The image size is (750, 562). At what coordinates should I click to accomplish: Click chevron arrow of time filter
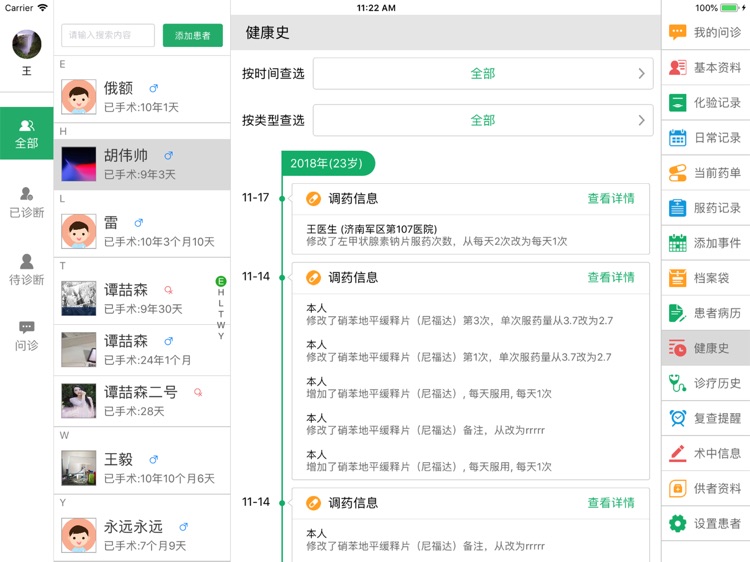click(641, 74)
